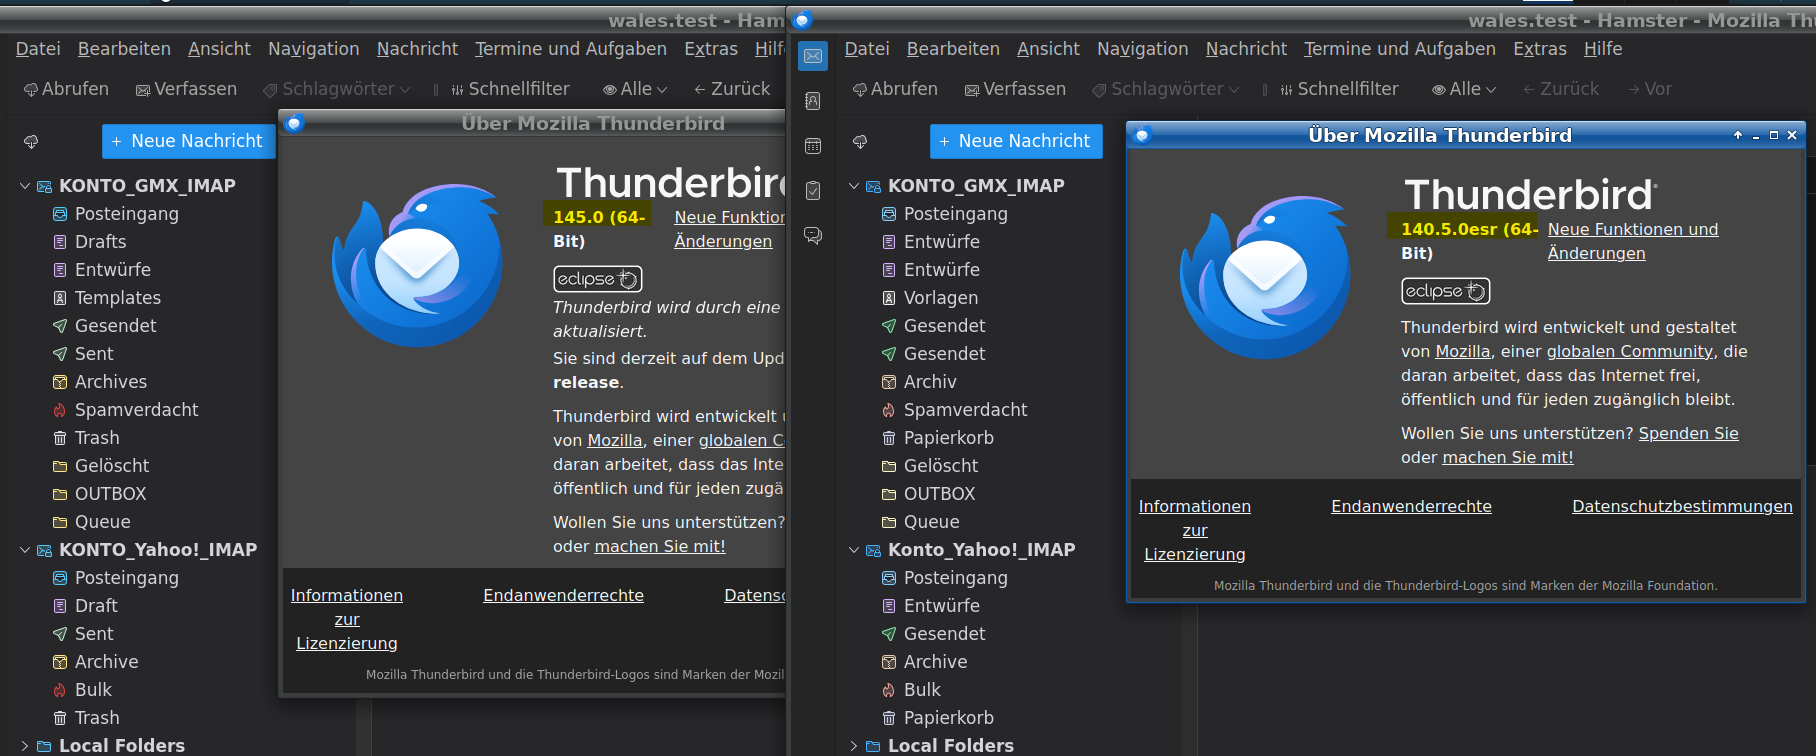
Task: Roll up the About dialog with the up-arrow button
Action: pos(1738,135)
